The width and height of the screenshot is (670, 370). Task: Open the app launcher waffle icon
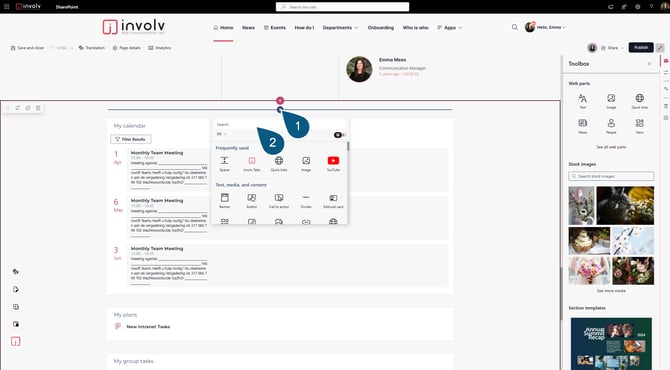click(6, 6)
